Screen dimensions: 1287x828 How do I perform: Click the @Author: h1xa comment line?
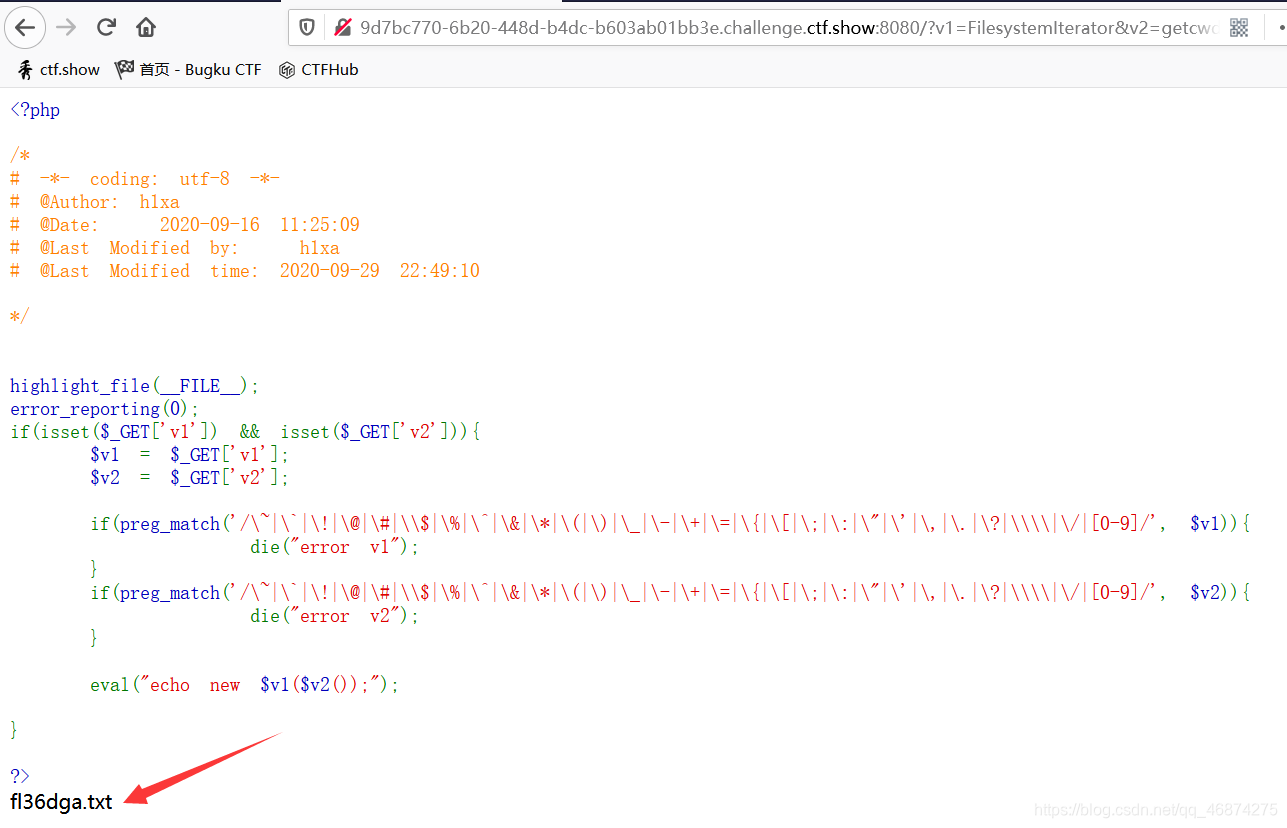[95, 202]
